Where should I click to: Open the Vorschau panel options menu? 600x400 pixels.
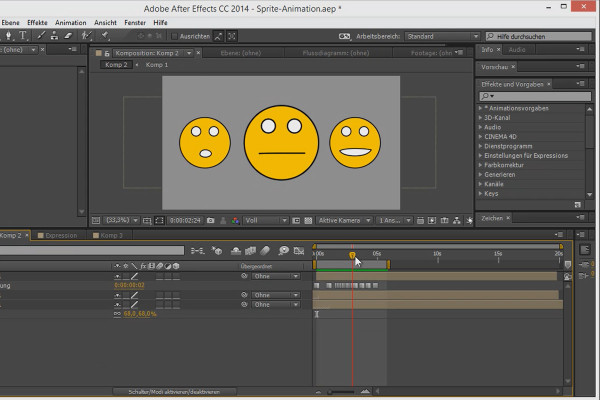pyautogui.click(x=580, y=67)
